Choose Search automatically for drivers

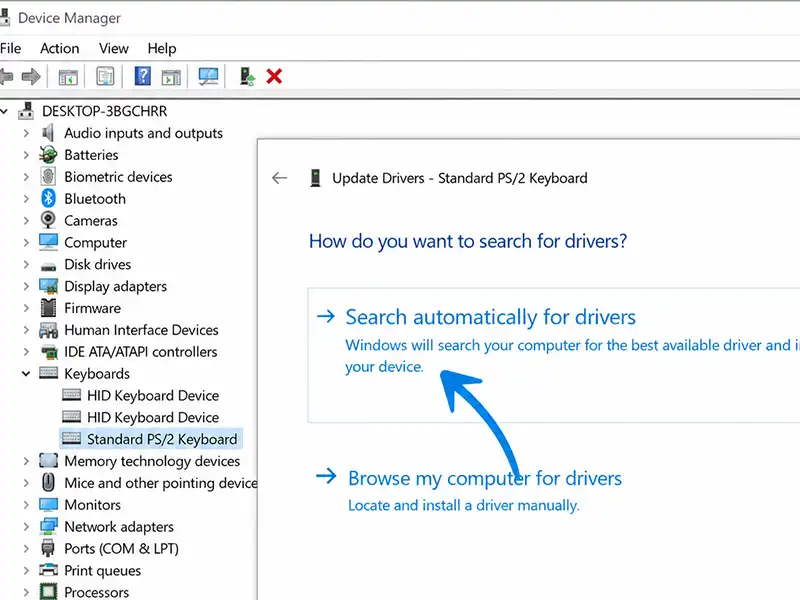click(554, 355)
